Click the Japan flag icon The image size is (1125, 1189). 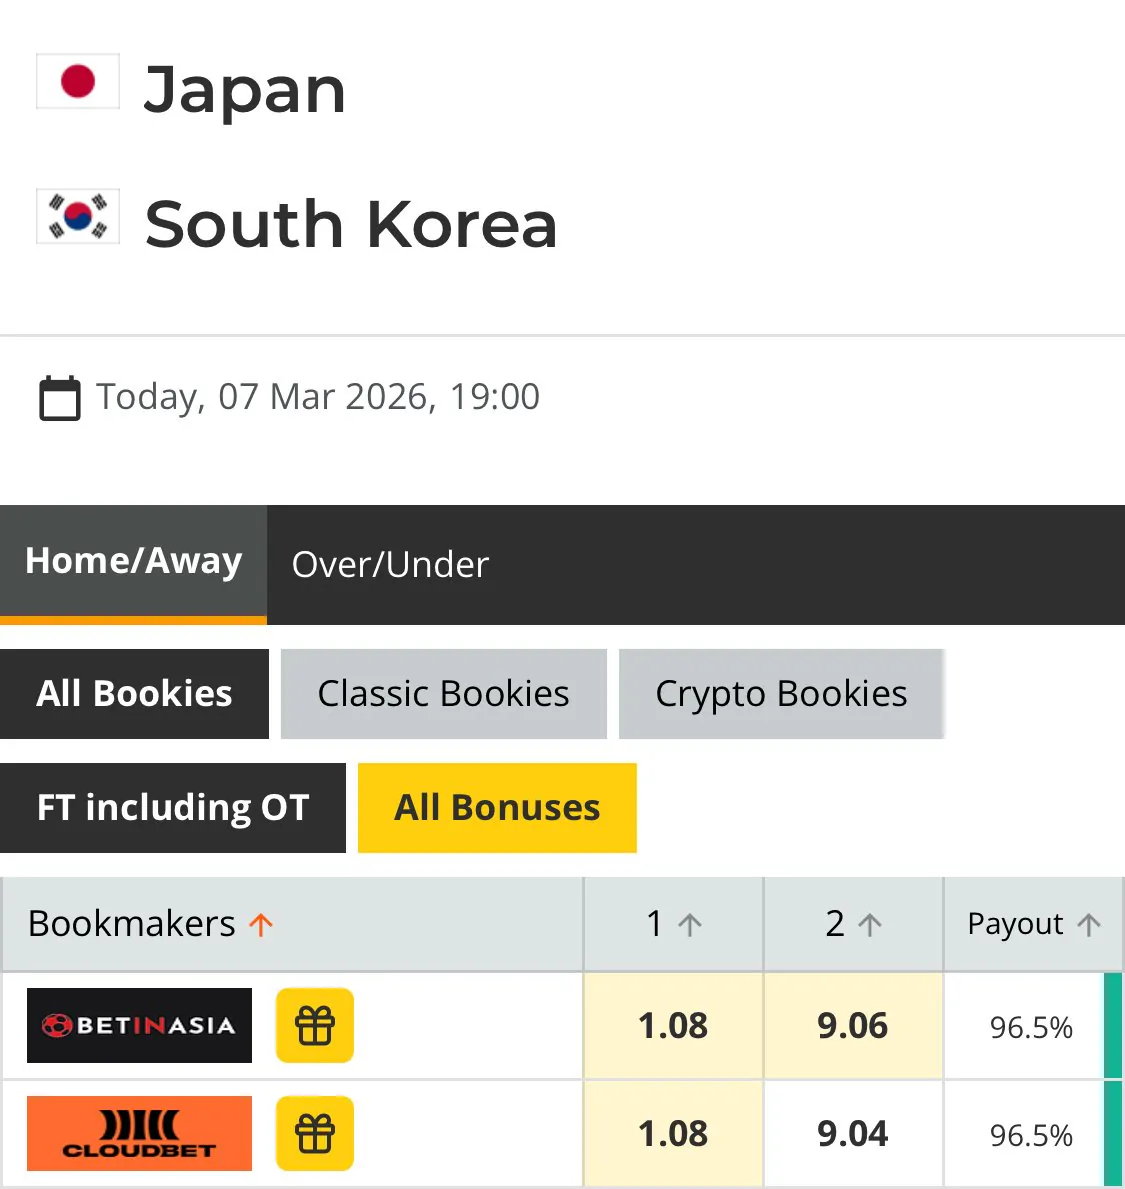coord(78,81)
